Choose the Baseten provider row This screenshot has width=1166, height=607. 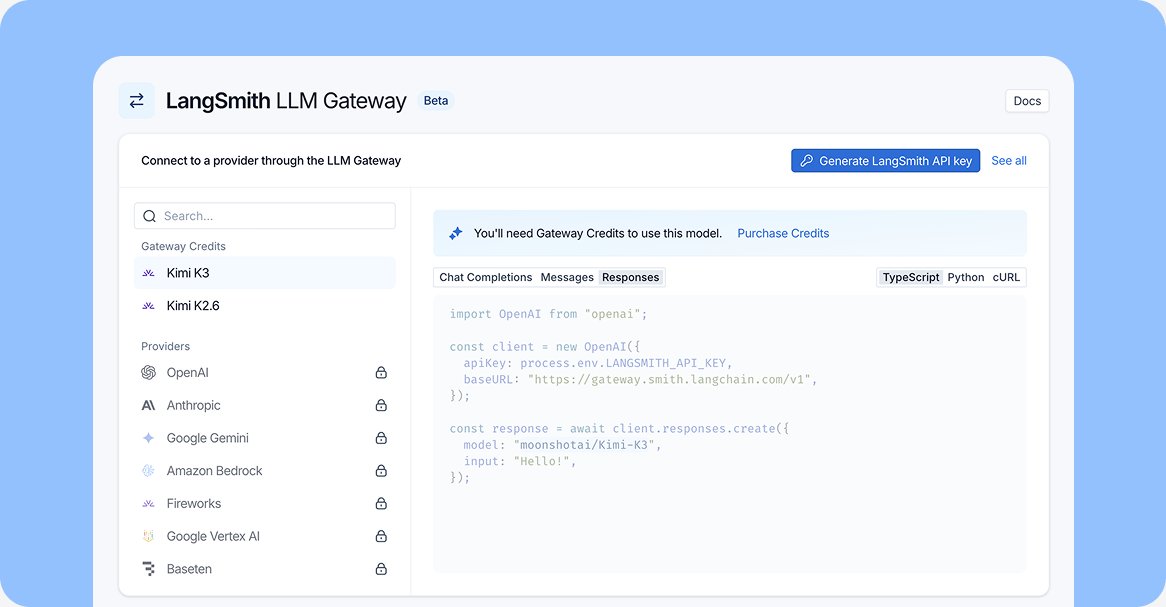point(265,569)
